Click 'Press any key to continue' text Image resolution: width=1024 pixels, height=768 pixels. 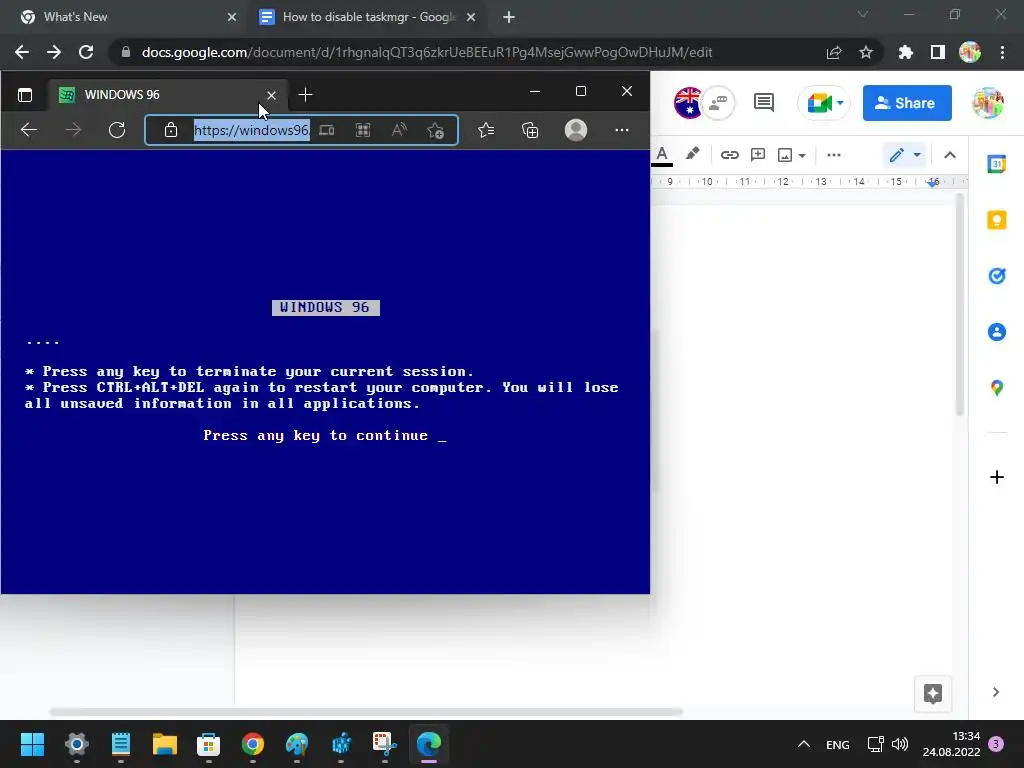315,435
